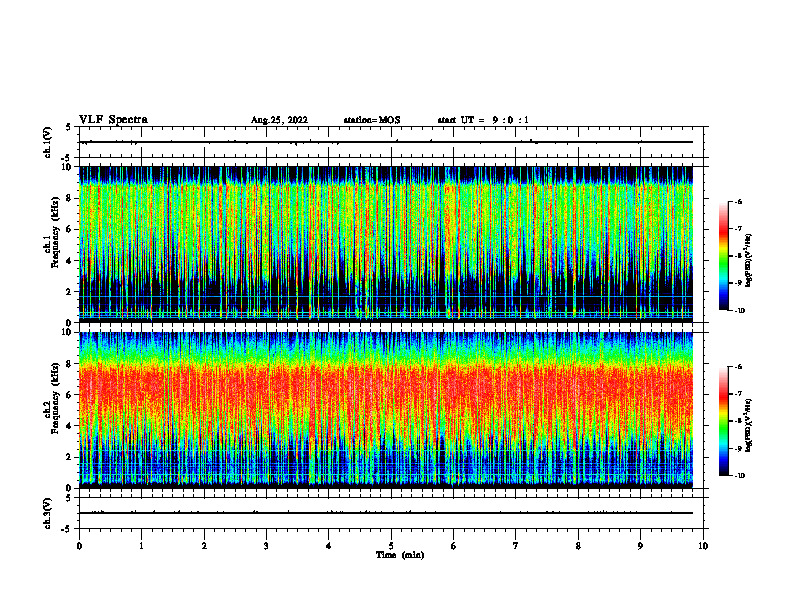Click the time axis tick label '3'

[266, 546]
